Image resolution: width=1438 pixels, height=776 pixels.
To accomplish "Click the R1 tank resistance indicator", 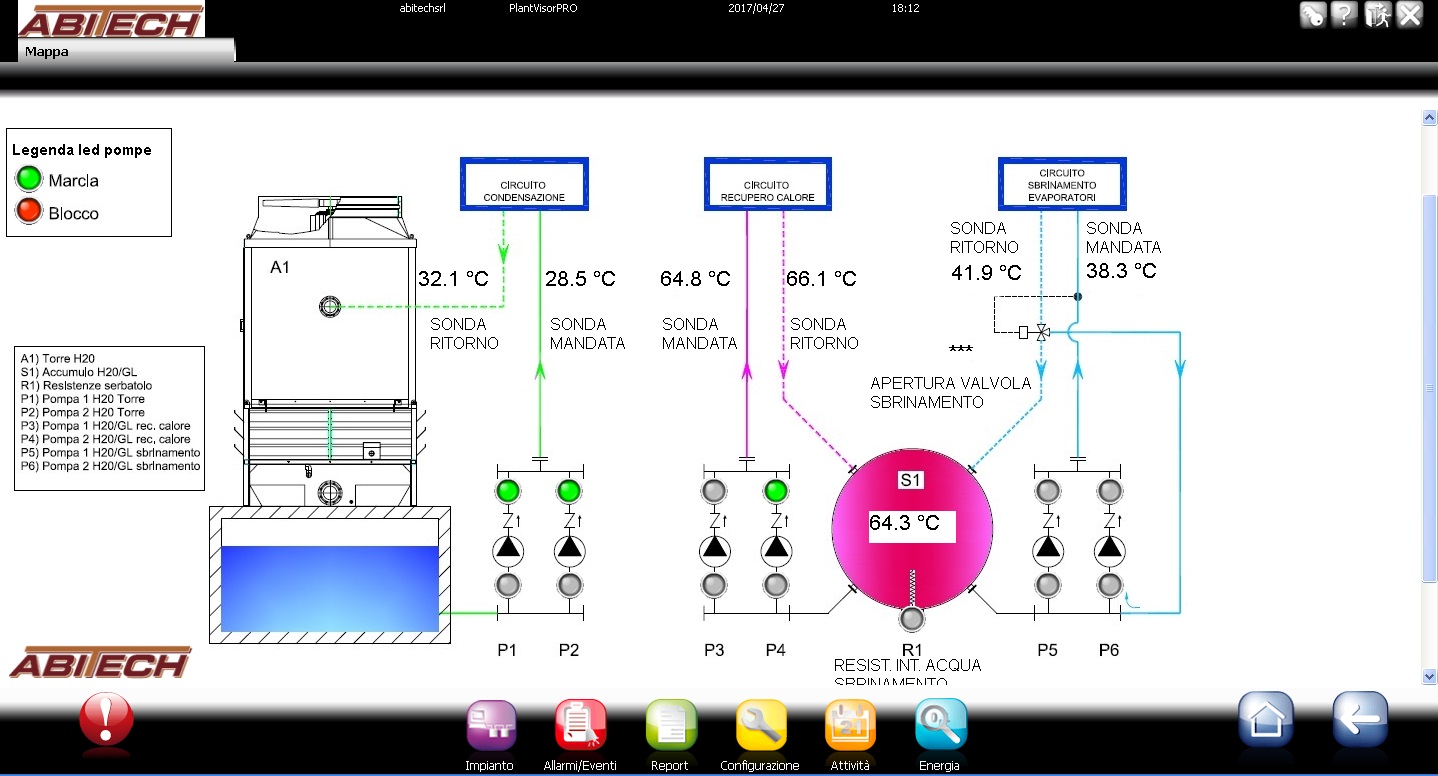I will (912, 619).
